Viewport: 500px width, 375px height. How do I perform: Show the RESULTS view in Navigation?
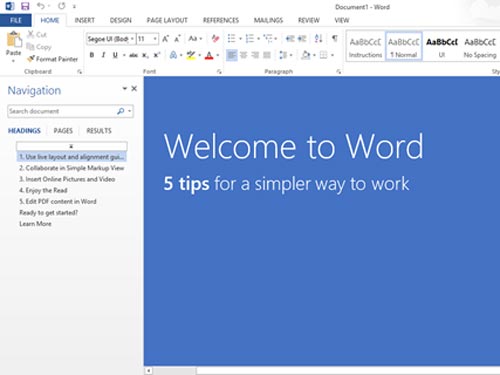click(x=99, y=131)
